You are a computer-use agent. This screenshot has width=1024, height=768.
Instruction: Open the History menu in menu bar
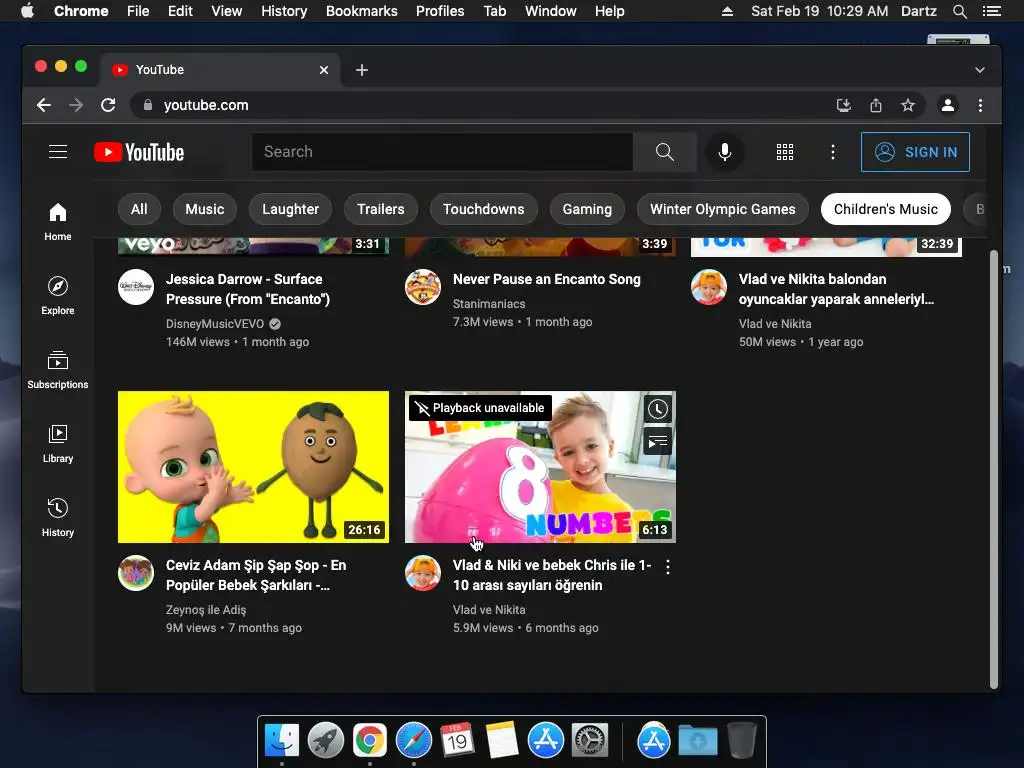(x=284, y=11)
